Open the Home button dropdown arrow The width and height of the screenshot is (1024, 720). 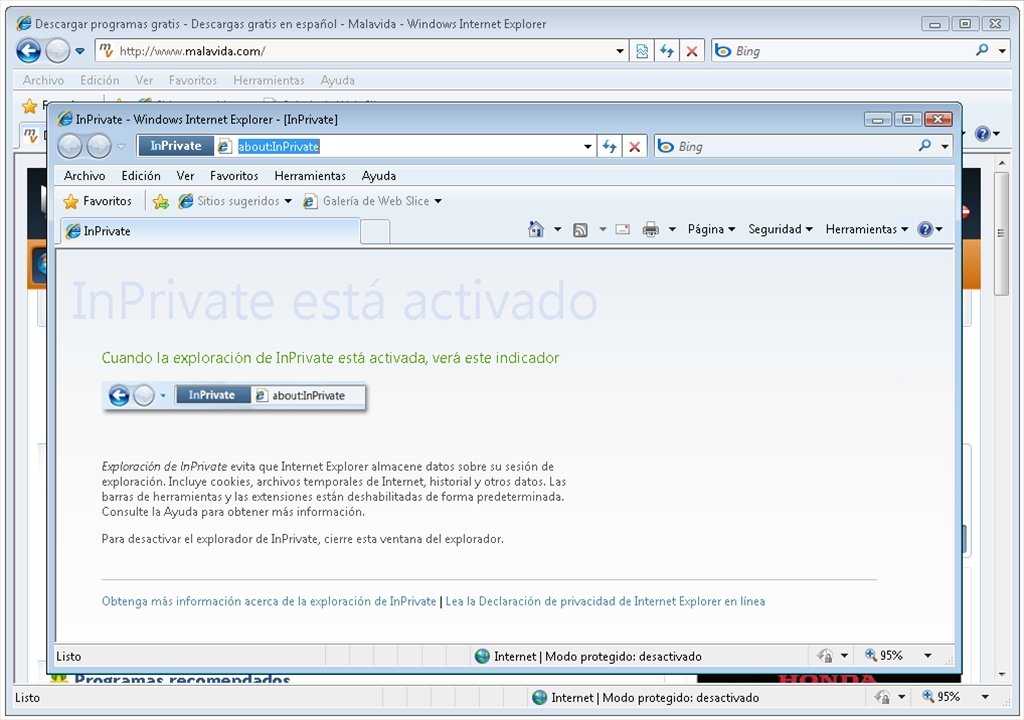[x=557, y=229]
